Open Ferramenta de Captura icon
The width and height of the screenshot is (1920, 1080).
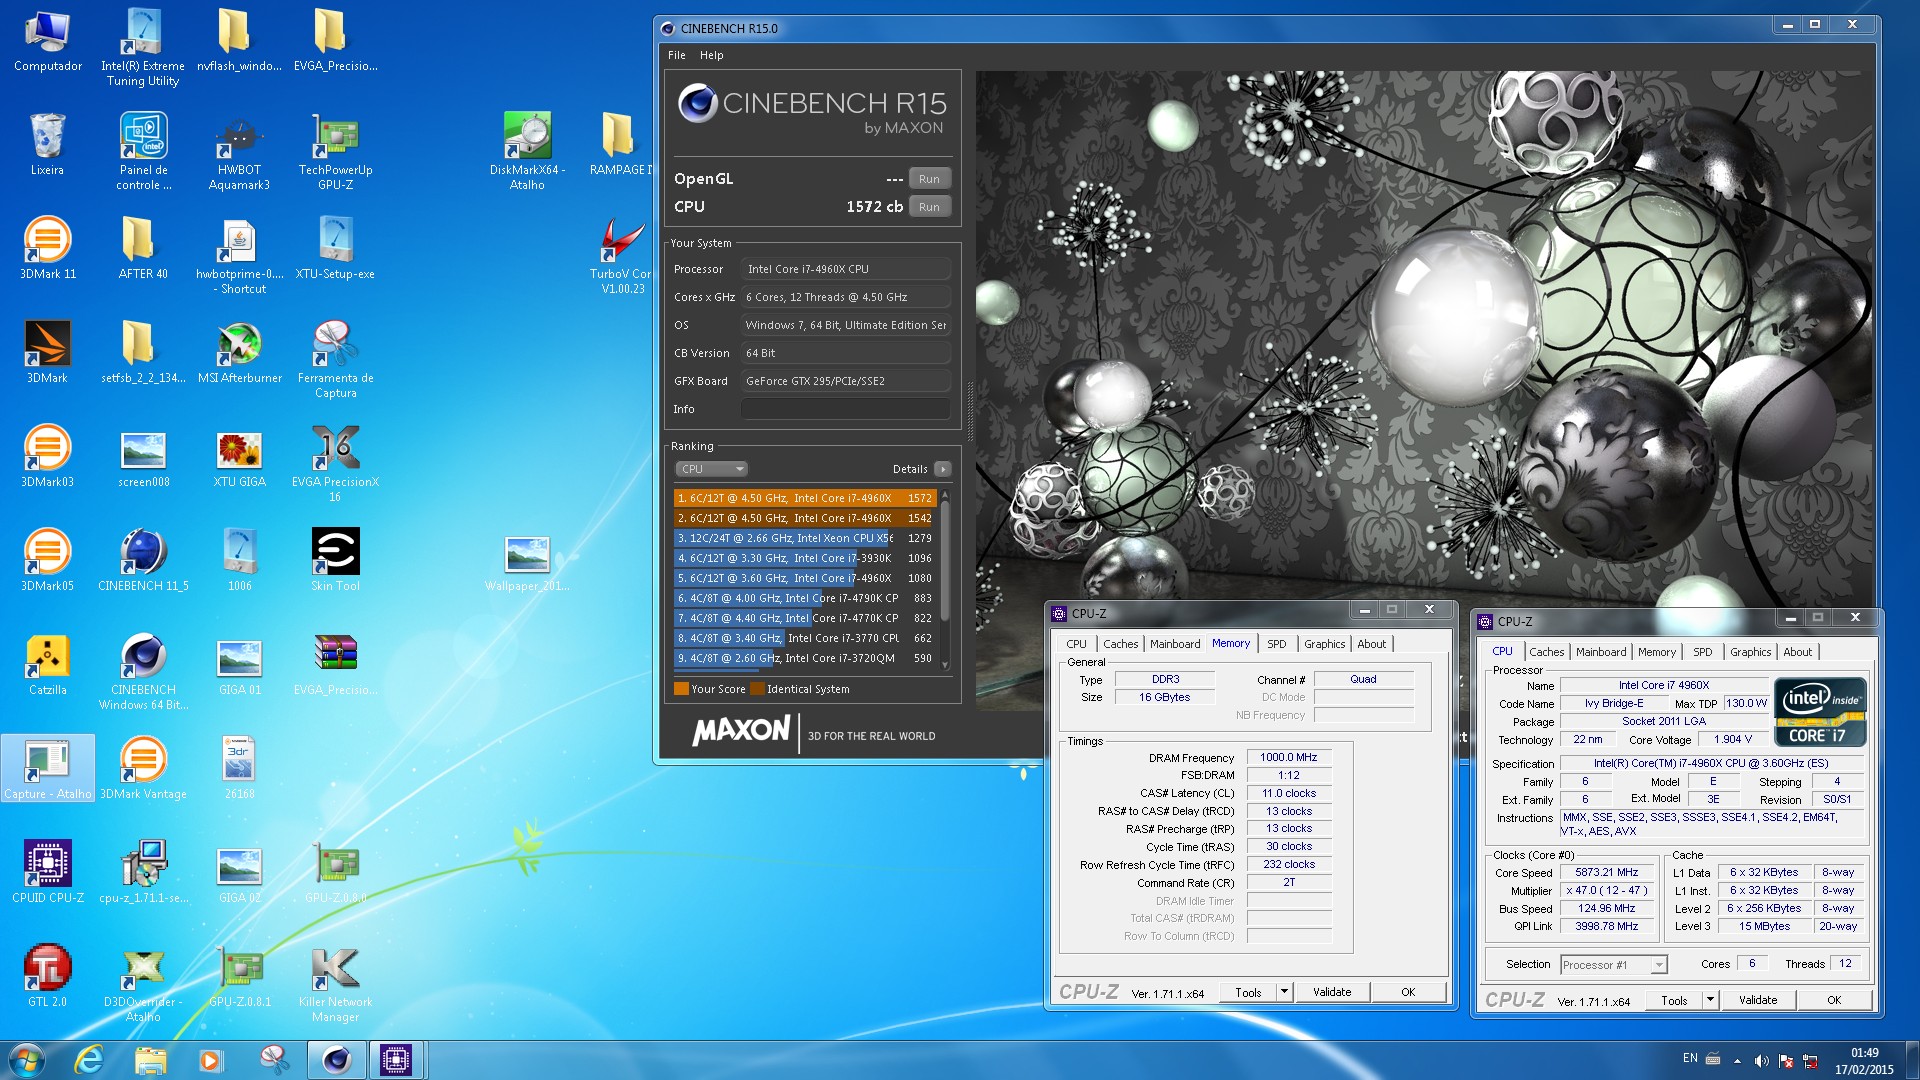click(335, 359)
